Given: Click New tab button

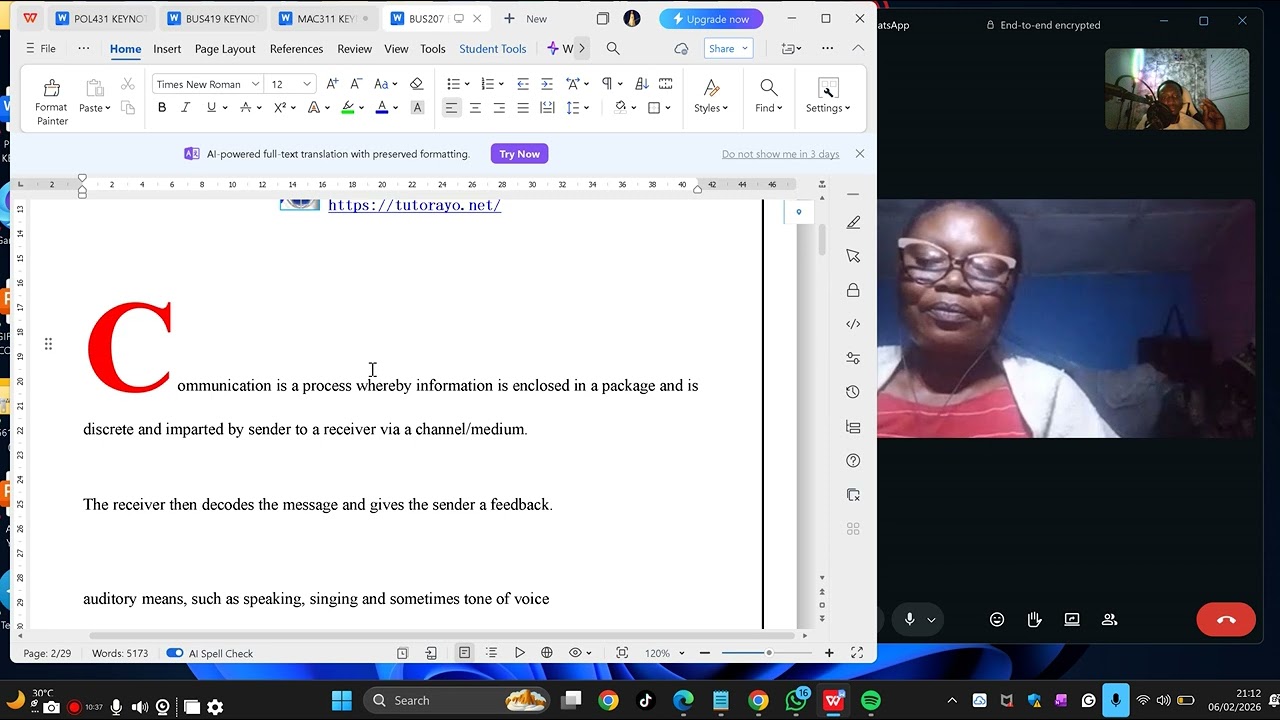Looking at the screenshot, I should tap(526, 18).
